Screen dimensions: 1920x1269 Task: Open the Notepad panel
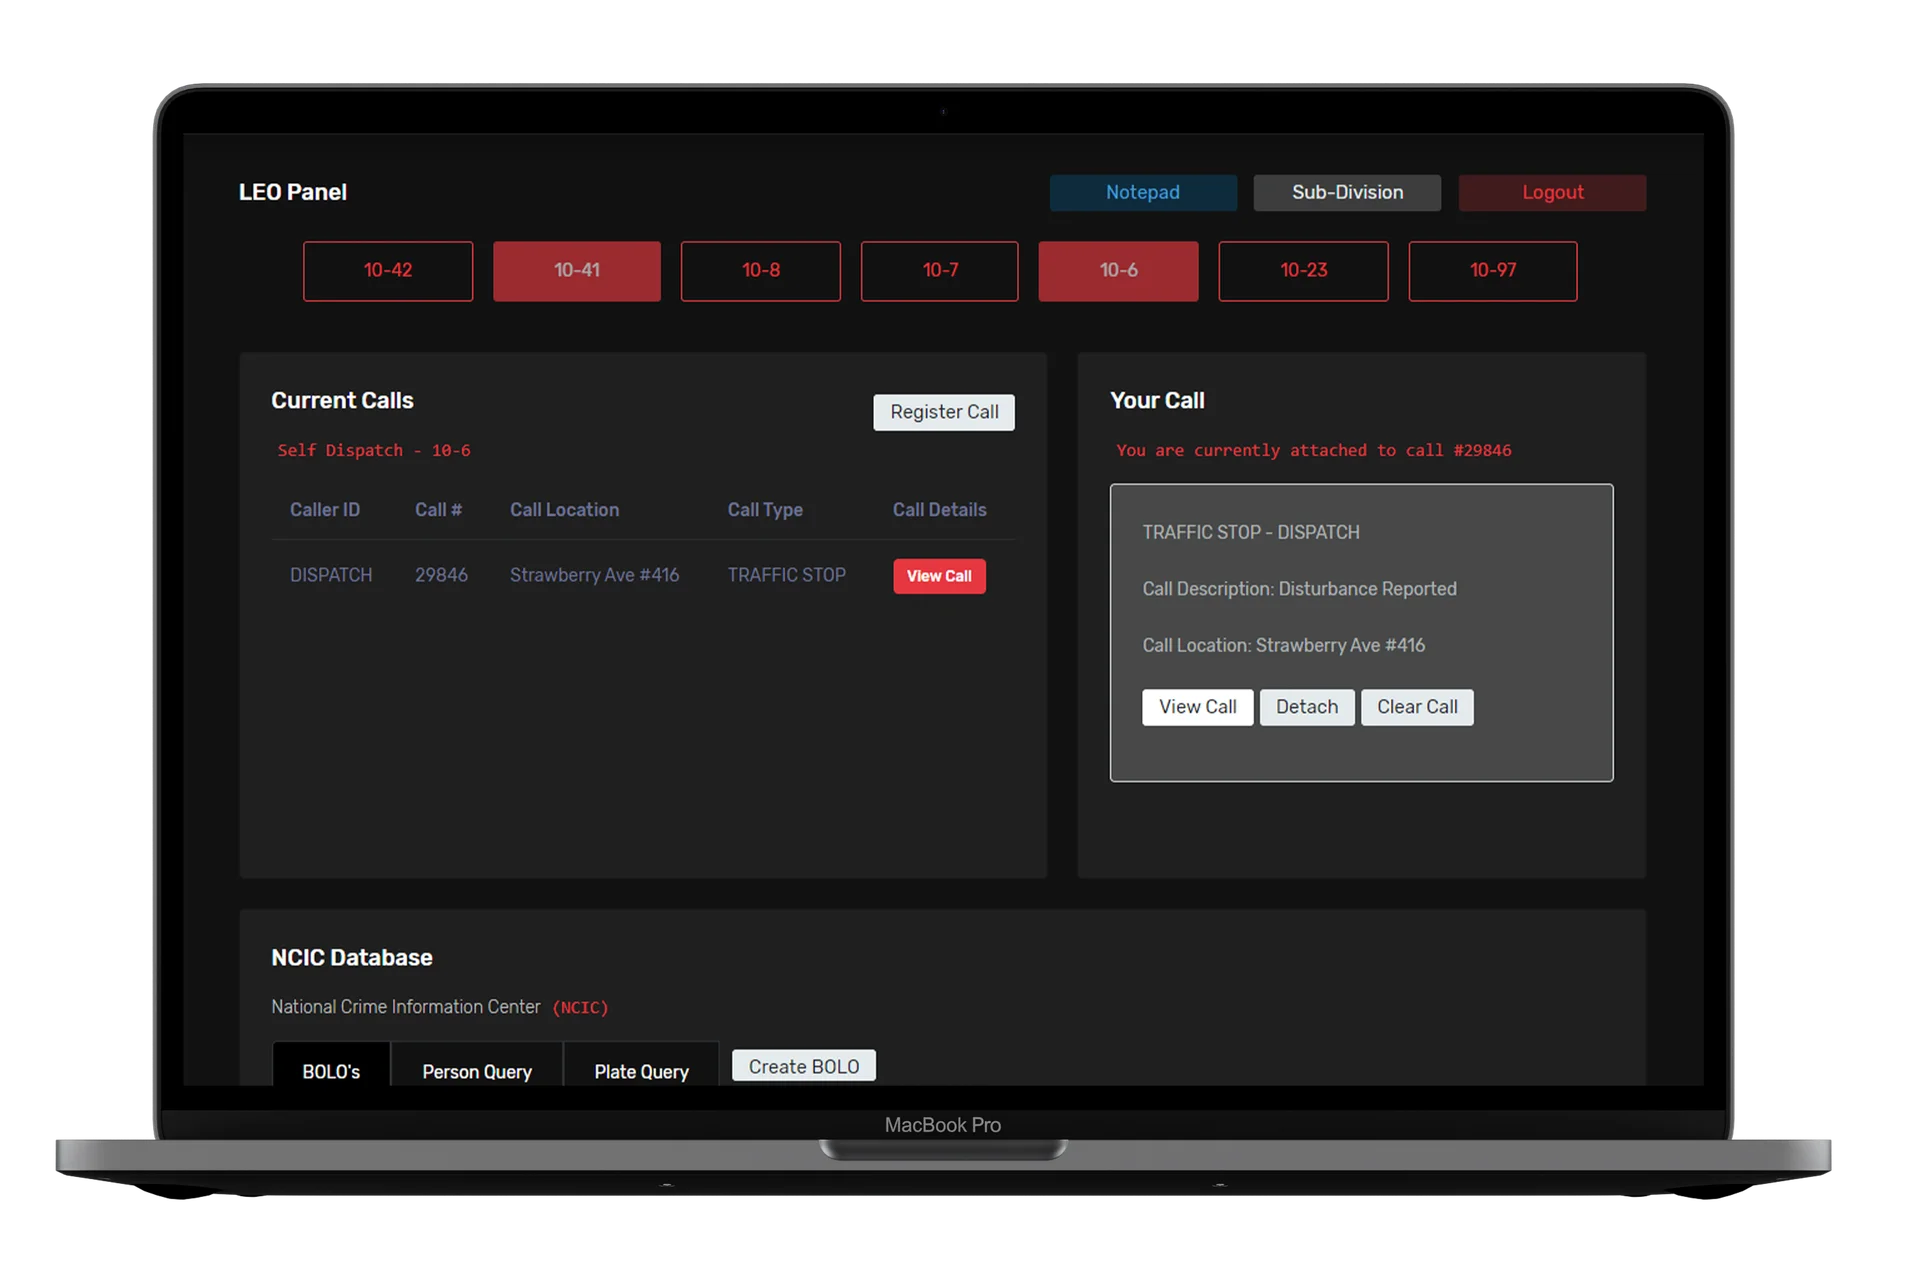[1143, 192]
